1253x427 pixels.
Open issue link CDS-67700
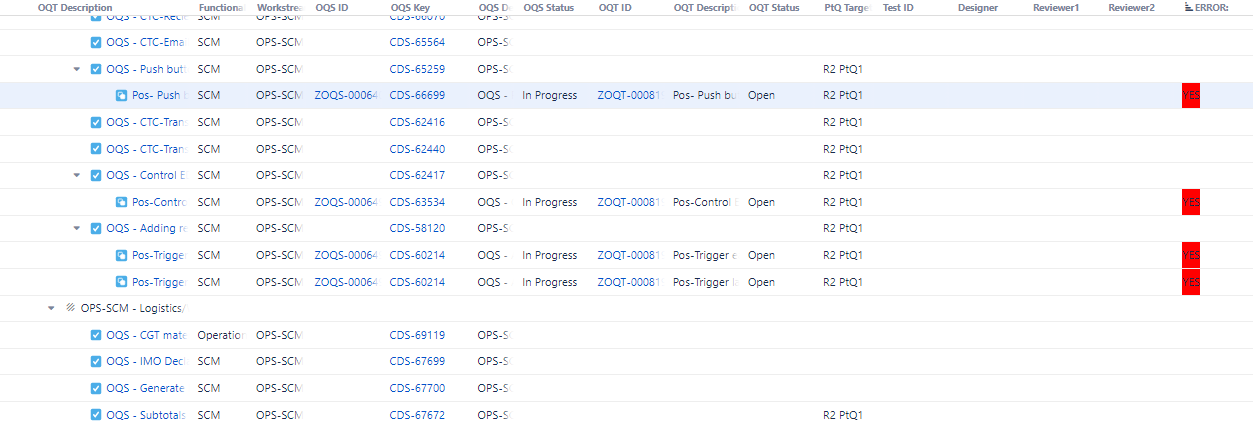[417, 388]
